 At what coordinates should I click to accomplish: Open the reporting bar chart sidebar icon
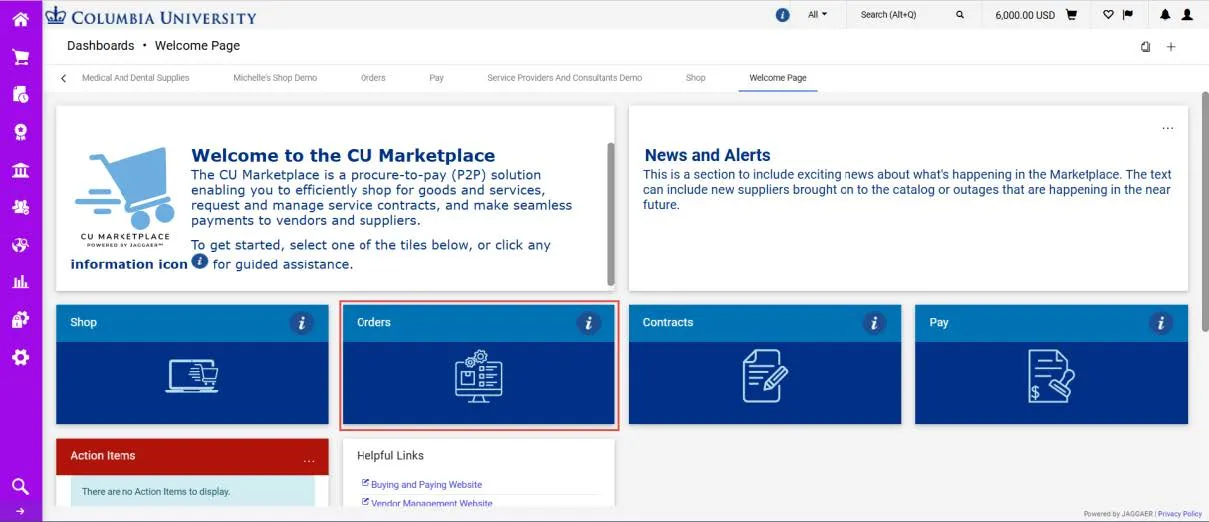pyautogui.click(x=20, y=282)
